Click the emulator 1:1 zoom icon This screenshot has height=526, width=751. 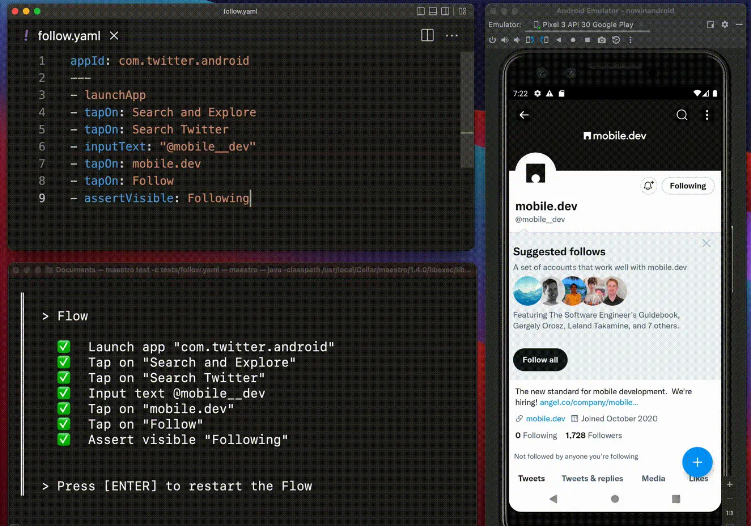coord(729,513)
